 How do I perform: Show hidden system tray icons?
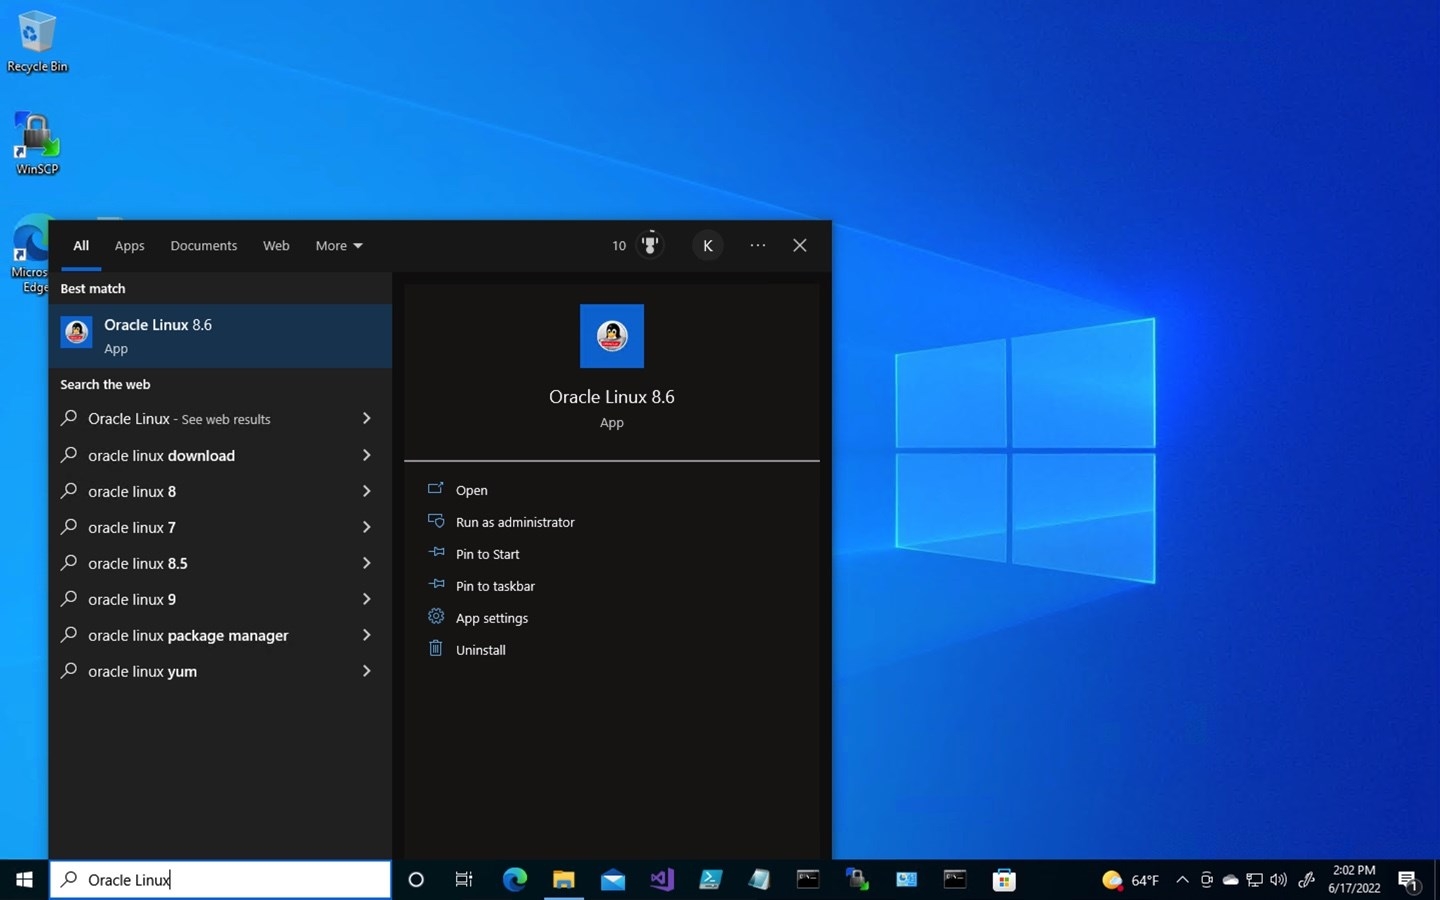1182,880
